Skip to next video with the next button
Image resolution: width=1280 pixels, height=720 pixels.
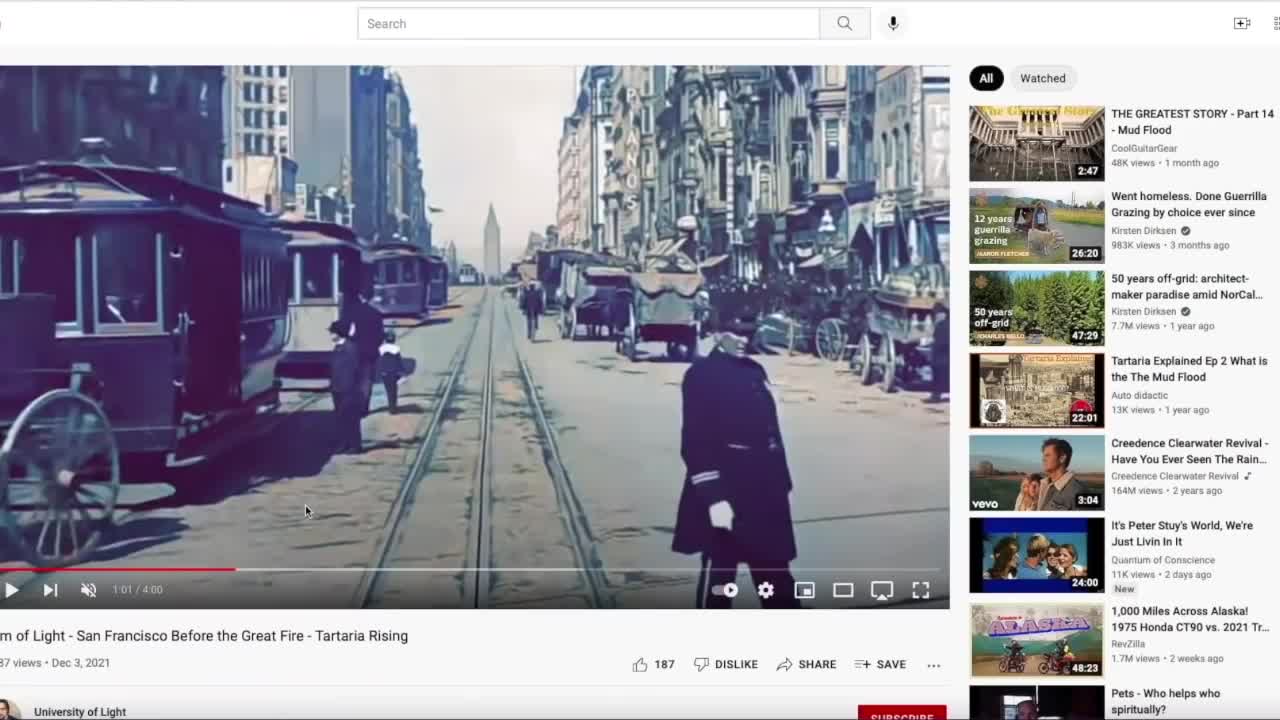(x=50, y=590)
